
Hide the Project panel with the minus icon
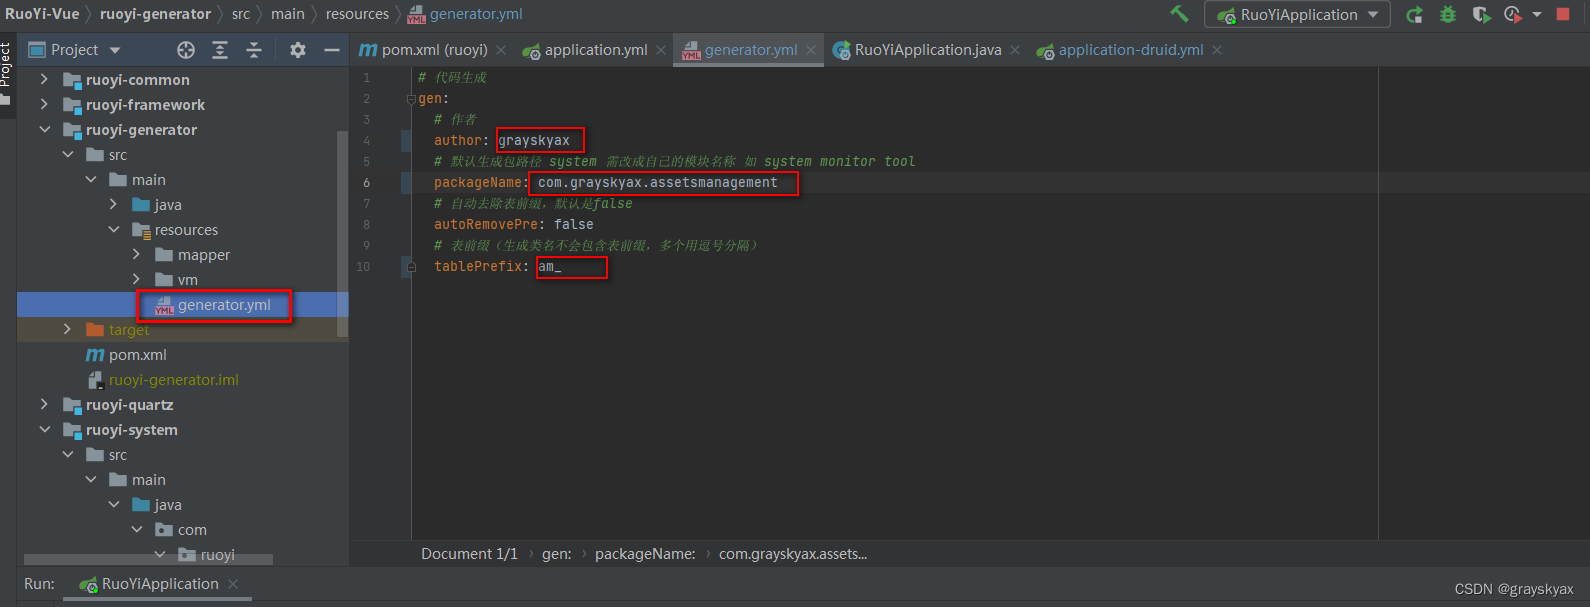(x=331, y=50)
